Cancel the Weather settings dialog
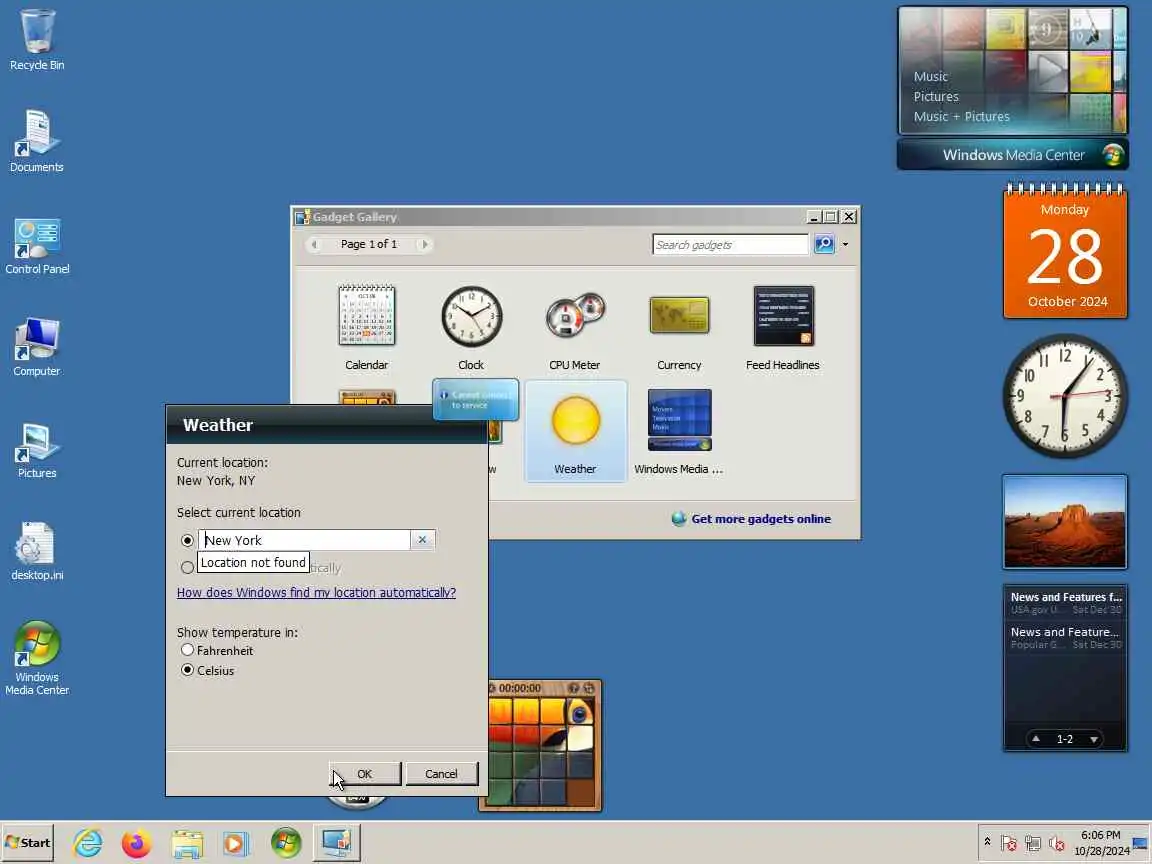 point(442,774)
